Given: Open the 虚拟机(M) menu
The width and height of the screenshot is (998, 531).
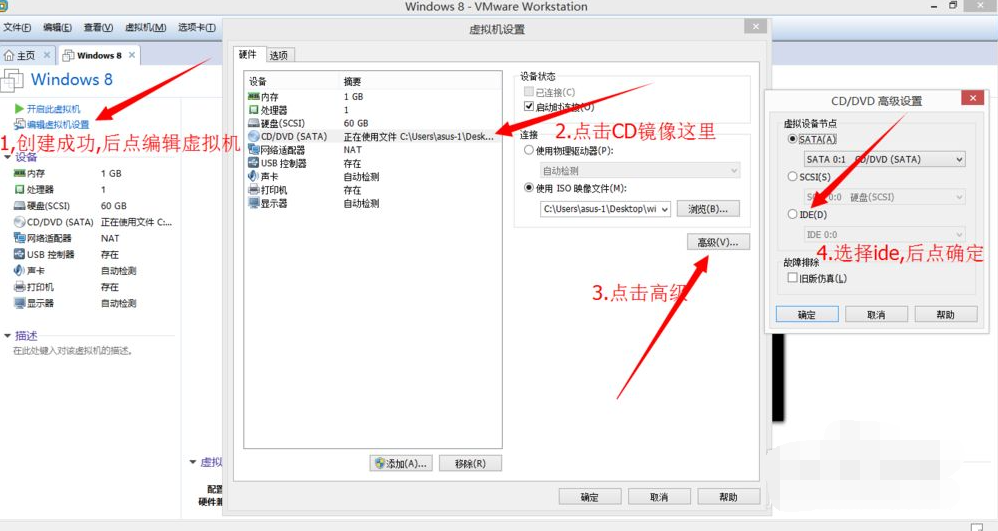Looking at the screenshot, I should tap(145, 27).
